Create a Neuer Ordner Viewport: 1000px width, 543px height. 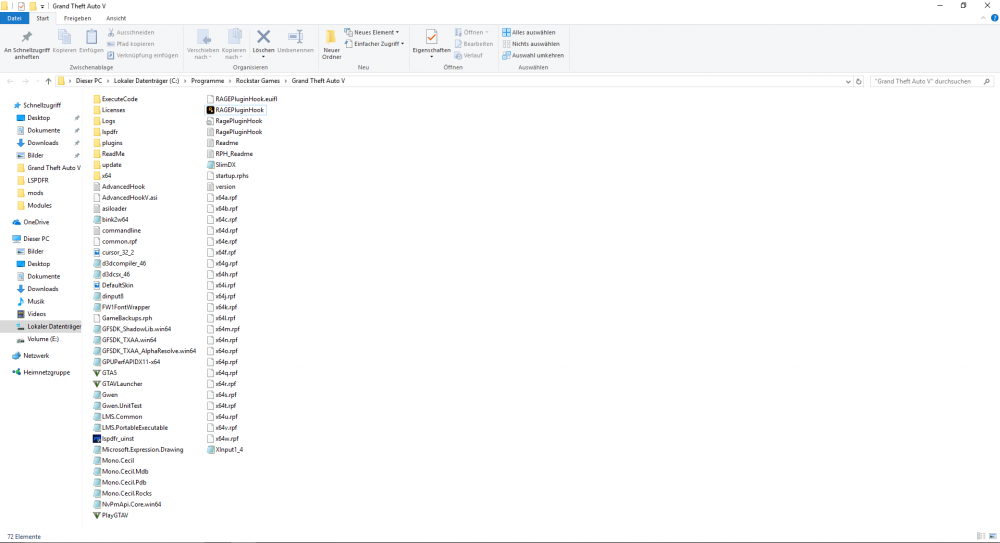(331, 45)
